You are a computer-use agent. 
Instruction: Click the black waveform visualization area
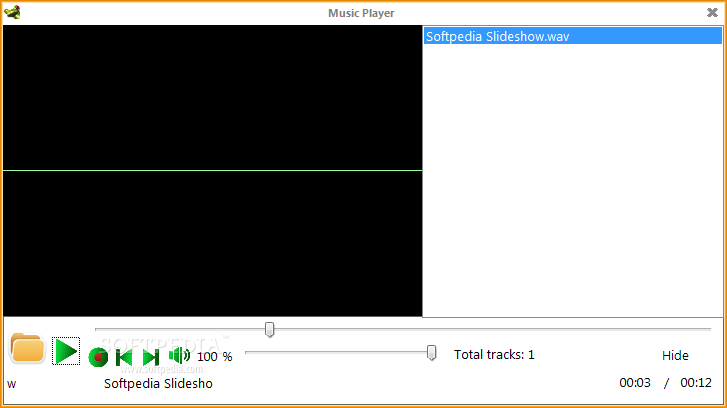212,171
